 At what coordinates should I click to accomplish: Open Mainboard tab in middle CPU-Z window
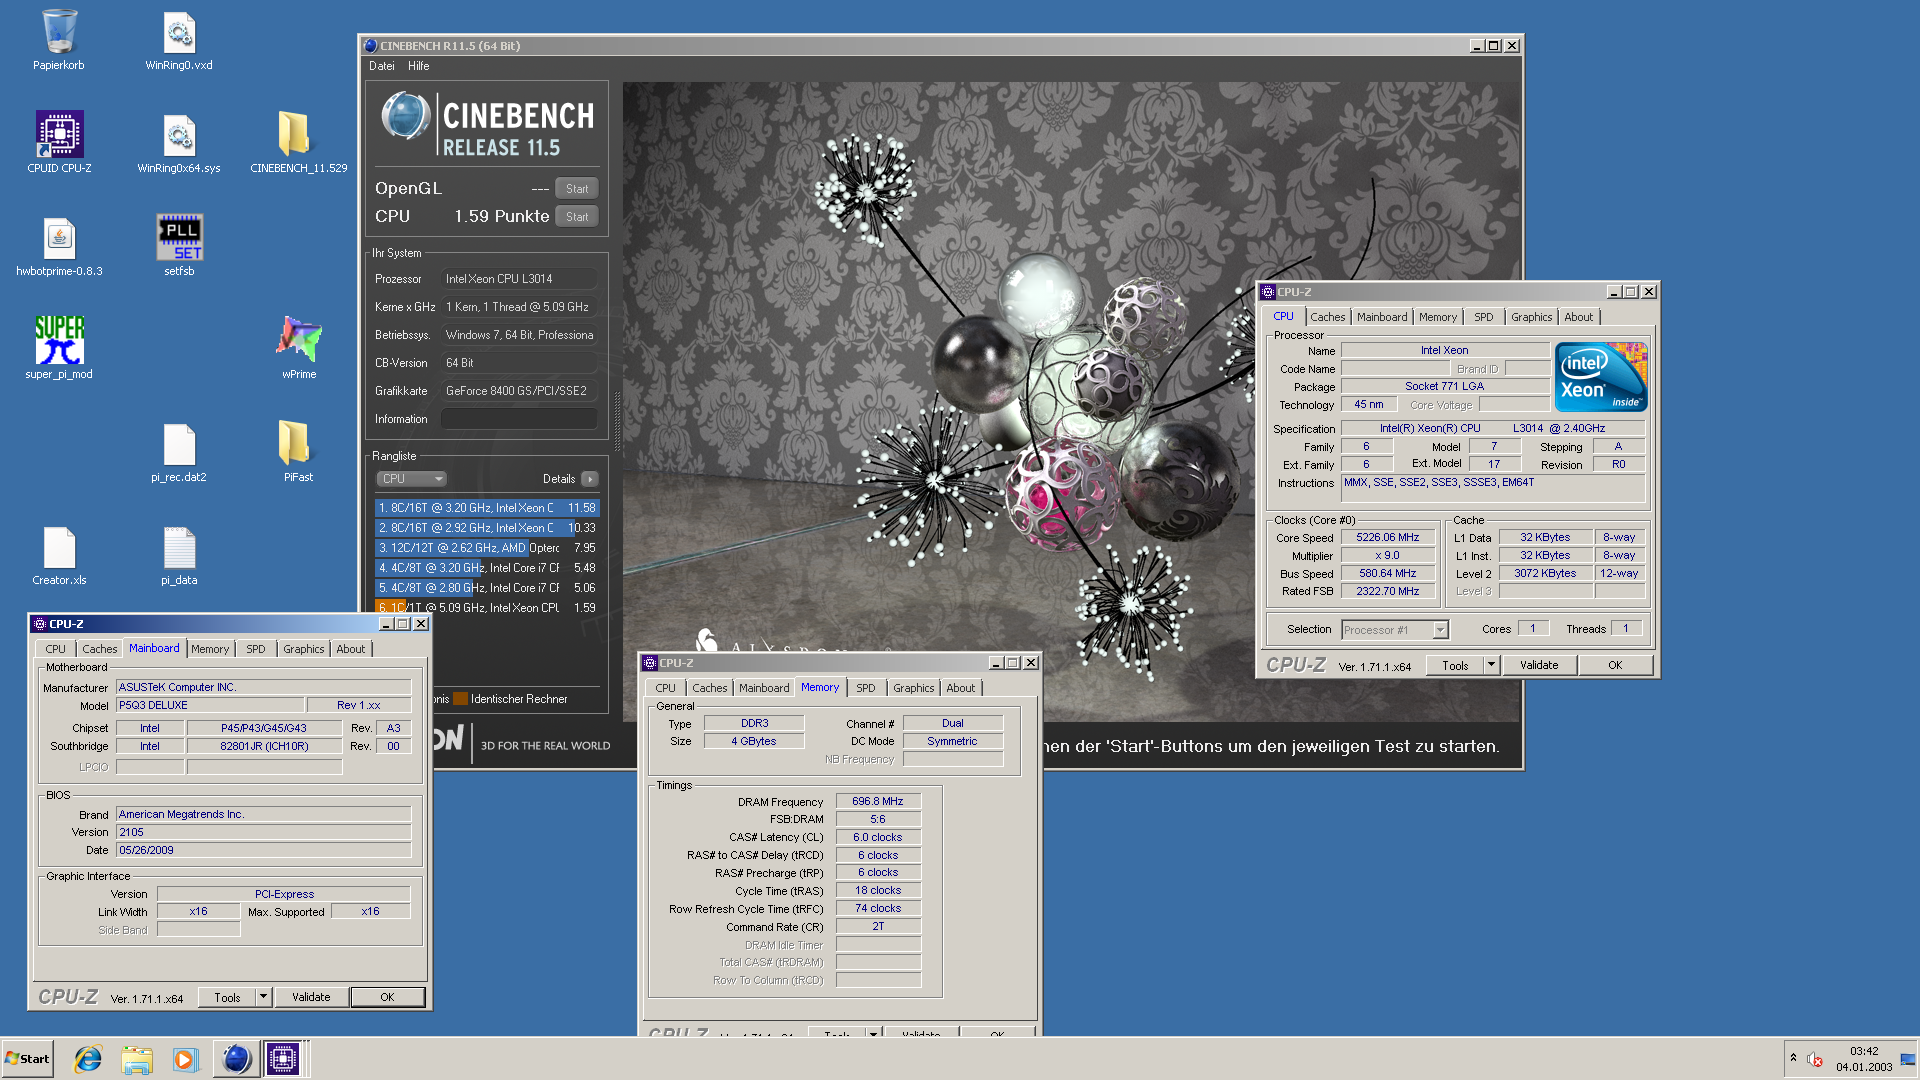(x=764, y=688)
